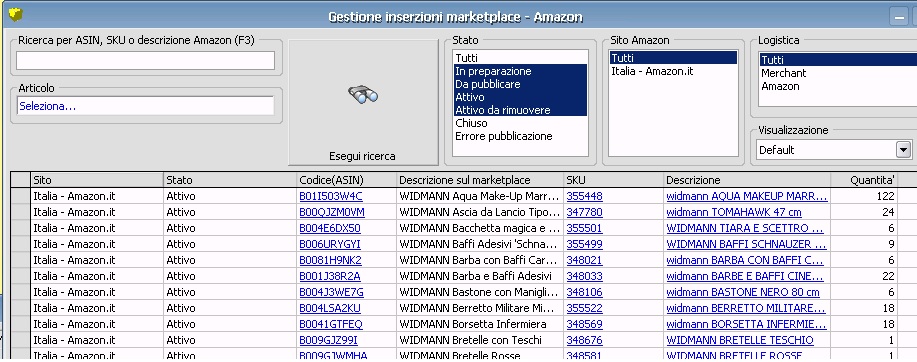The image size is (917, 362).
Task: Select Merchant logistics option
Action: tap(838, 73)
